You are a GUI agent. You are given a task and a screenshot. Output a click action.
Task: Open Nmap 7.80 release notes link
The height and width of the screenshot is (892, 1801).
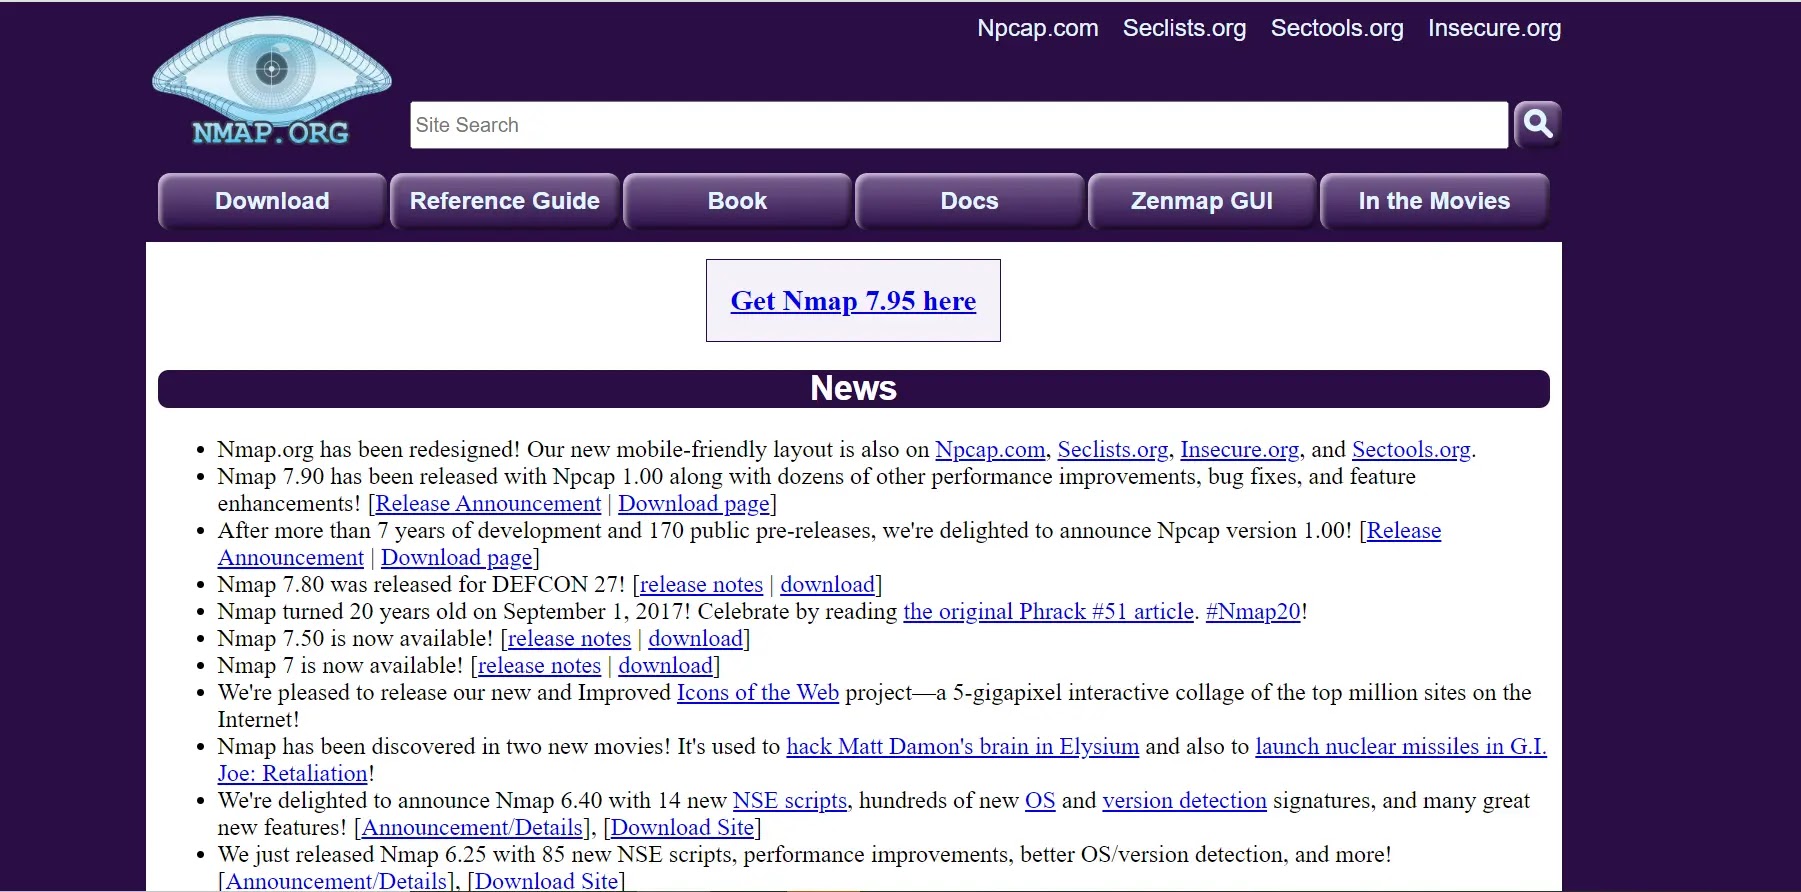pyautogui.click(x=701, y=585)
